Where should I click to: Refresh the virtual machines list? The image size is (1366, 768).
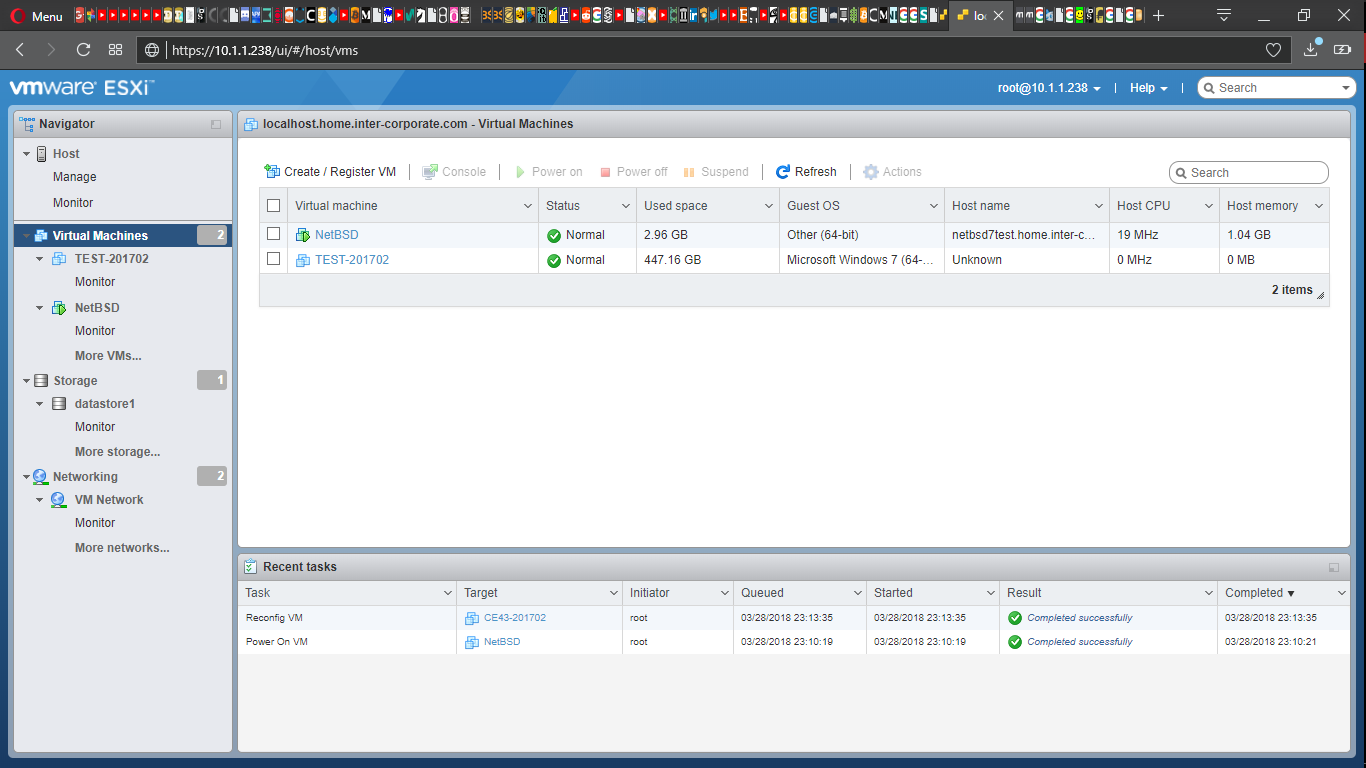click(x=806, y=172)
